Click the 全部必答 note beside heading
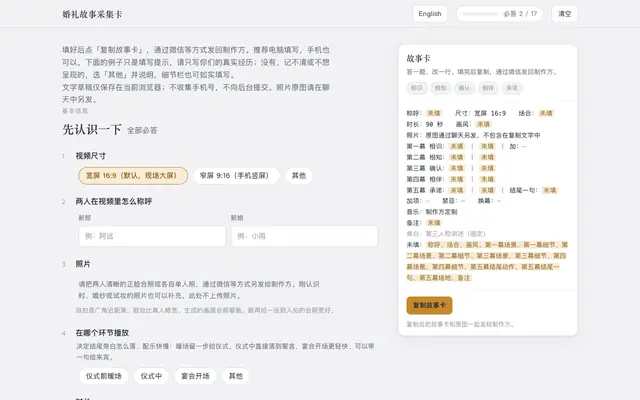The height and width of the screenshot is (400, 640). point(142,131)
